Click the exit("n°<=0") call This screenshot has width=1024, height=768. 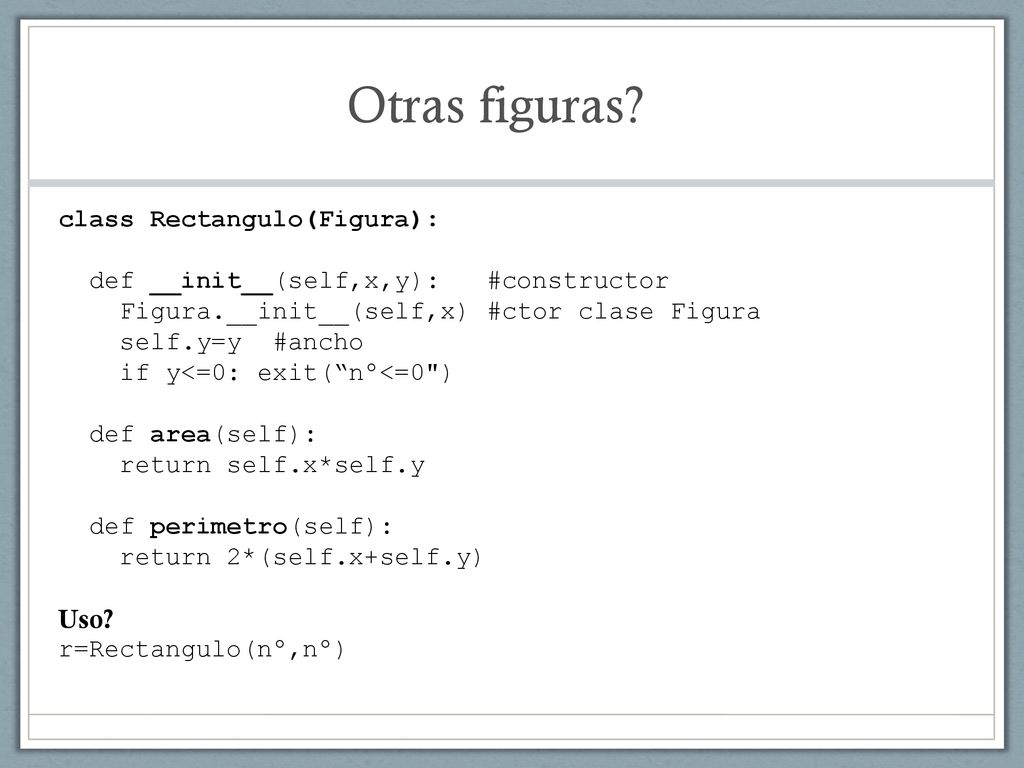[x=354, y=374]
